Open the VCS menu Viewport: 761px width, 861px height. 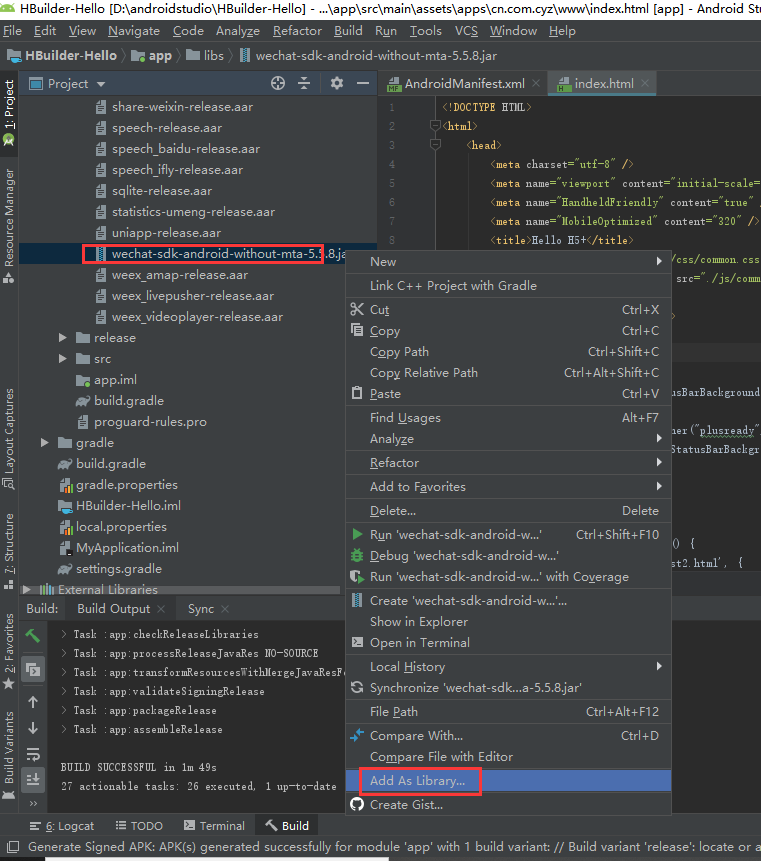pos(466,31)
